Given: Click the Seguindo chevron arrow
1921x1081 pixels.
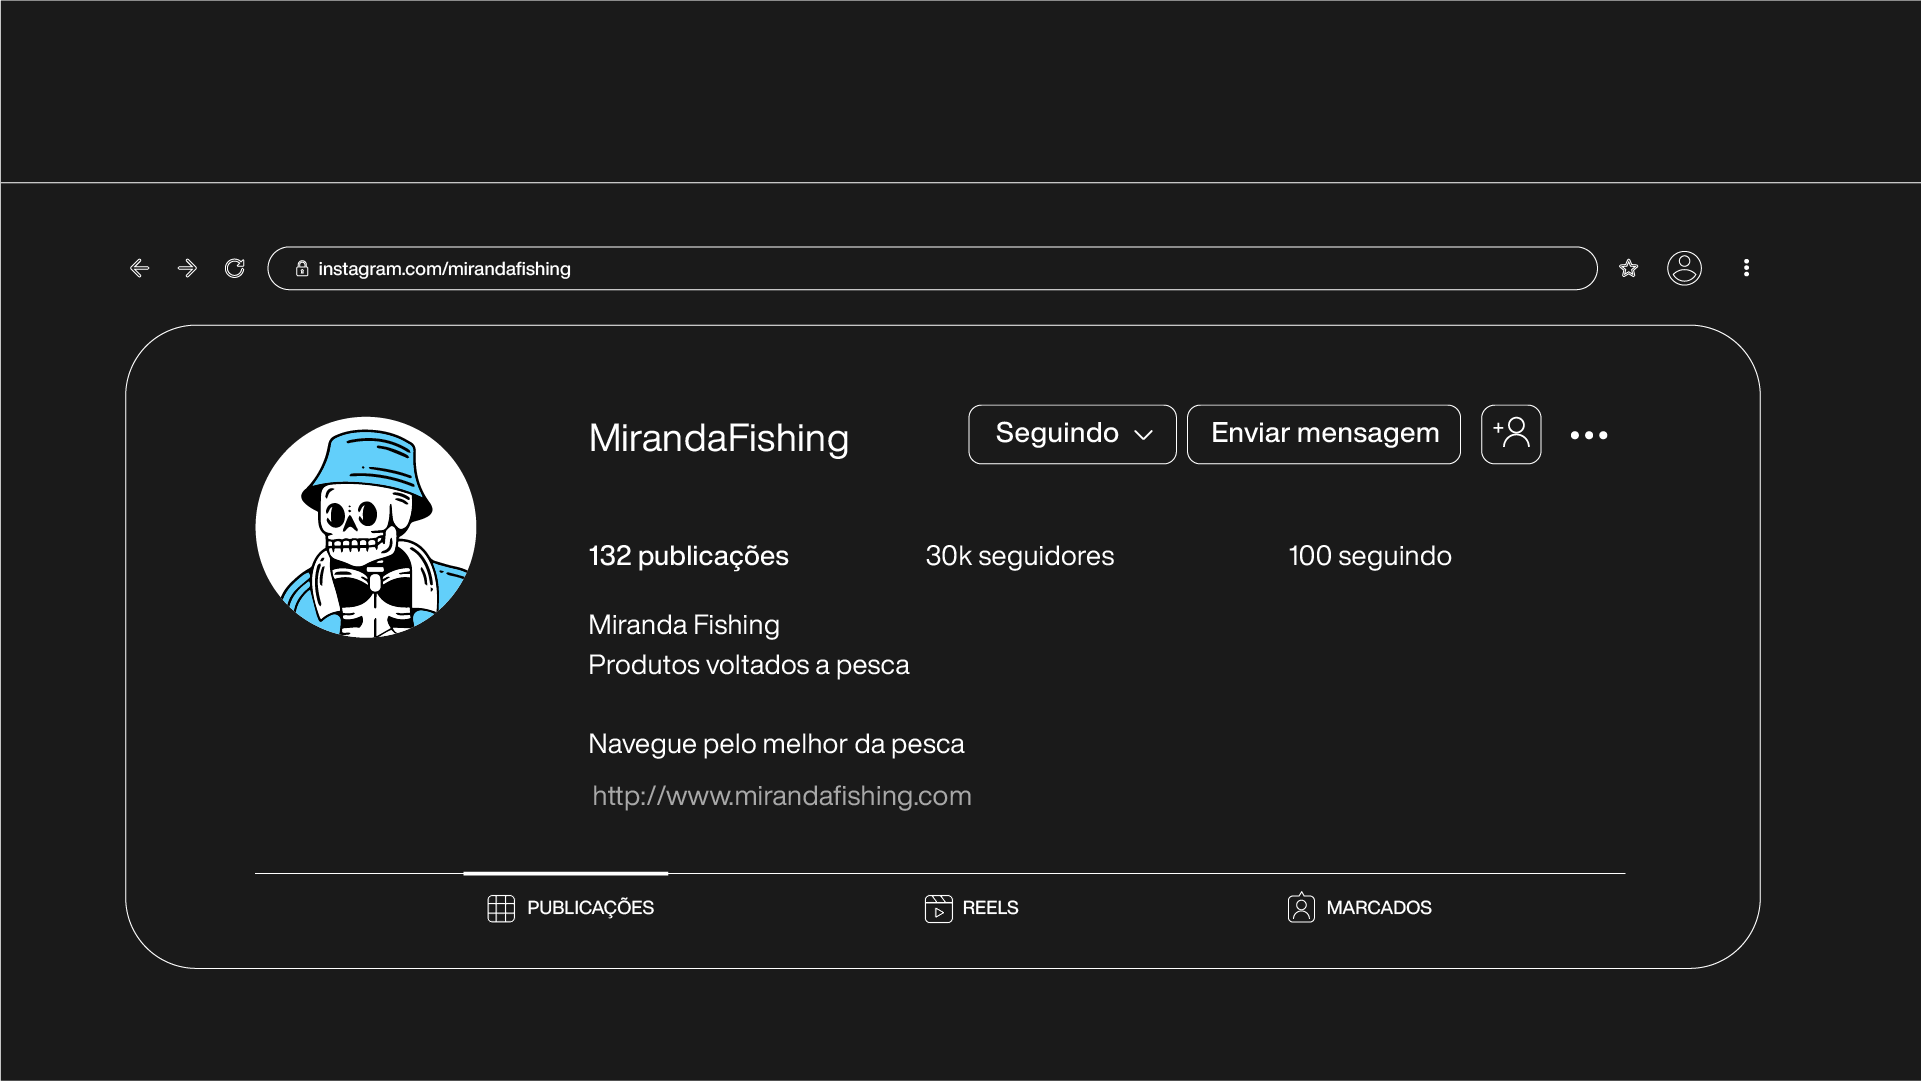Looking at the screenshot, I should (x=1144, y=435).
